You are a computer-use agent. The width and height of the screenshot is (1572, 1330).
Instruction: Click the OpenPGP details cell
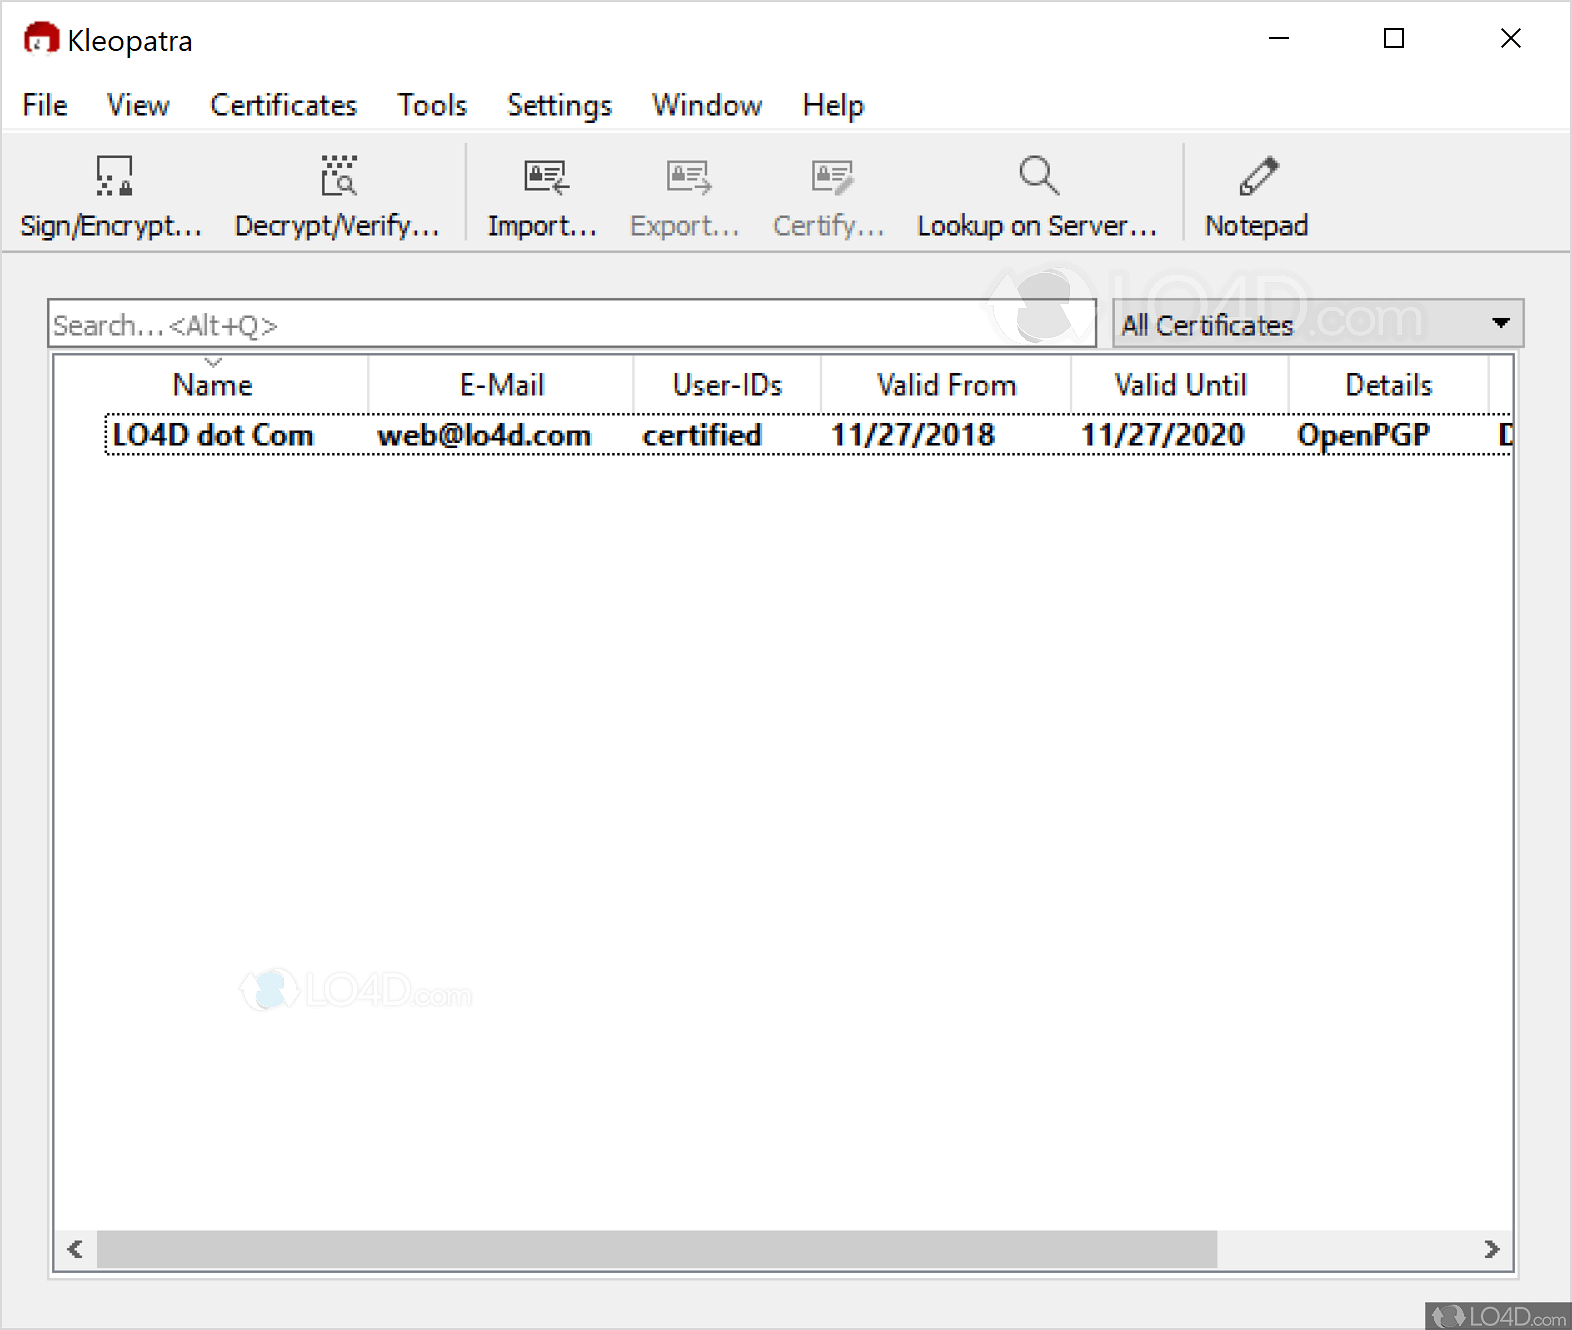pos(1363,435)
